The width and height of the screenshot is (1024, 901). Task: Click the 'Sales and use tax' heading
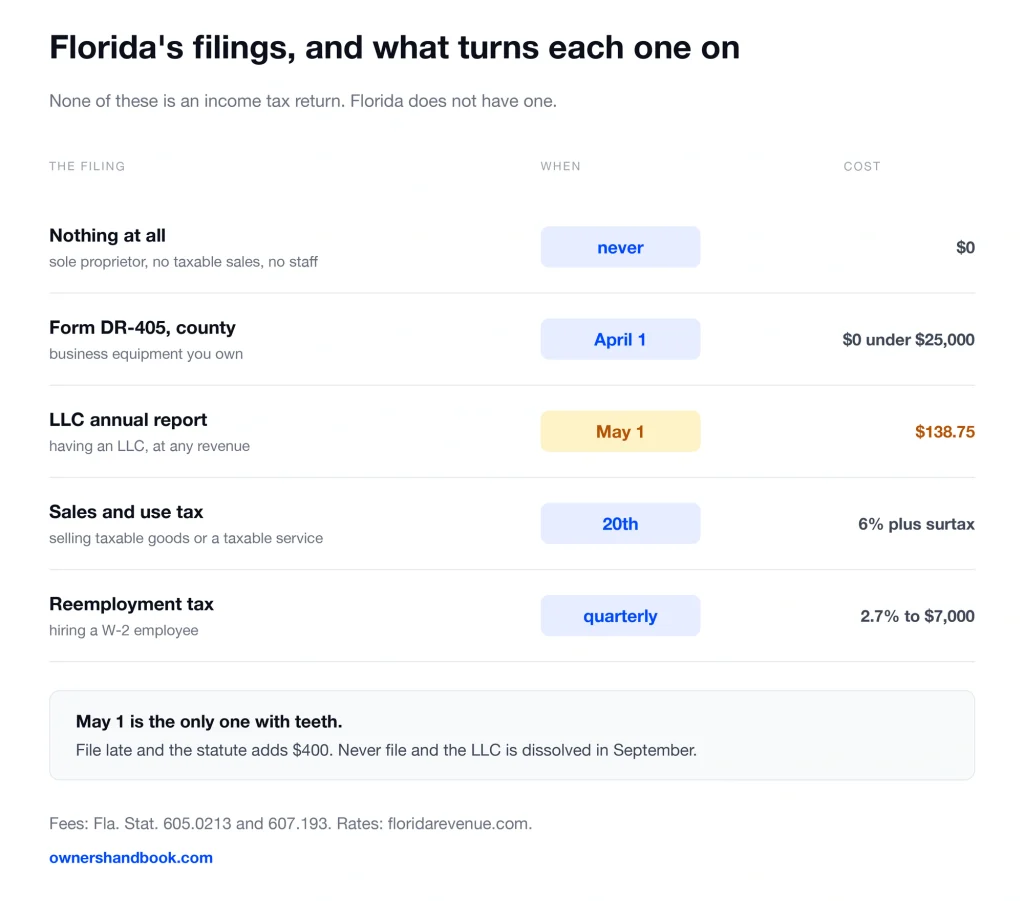click(126, 511)
